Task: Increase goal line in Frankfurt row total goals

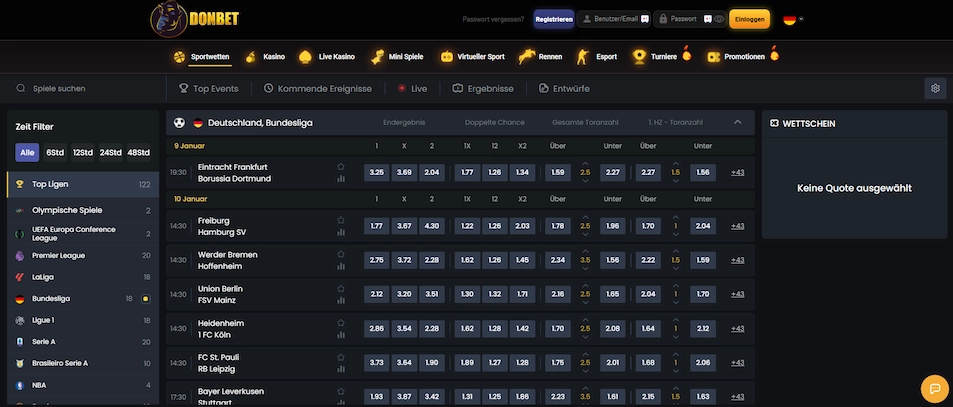Action: point(585,164)
